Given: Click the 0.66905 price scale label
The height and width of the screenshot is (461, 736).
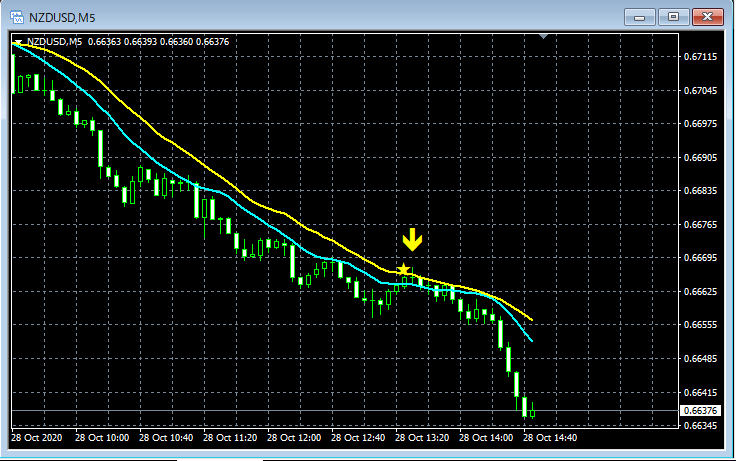Looking at the screenshot, I should point(700,157).
